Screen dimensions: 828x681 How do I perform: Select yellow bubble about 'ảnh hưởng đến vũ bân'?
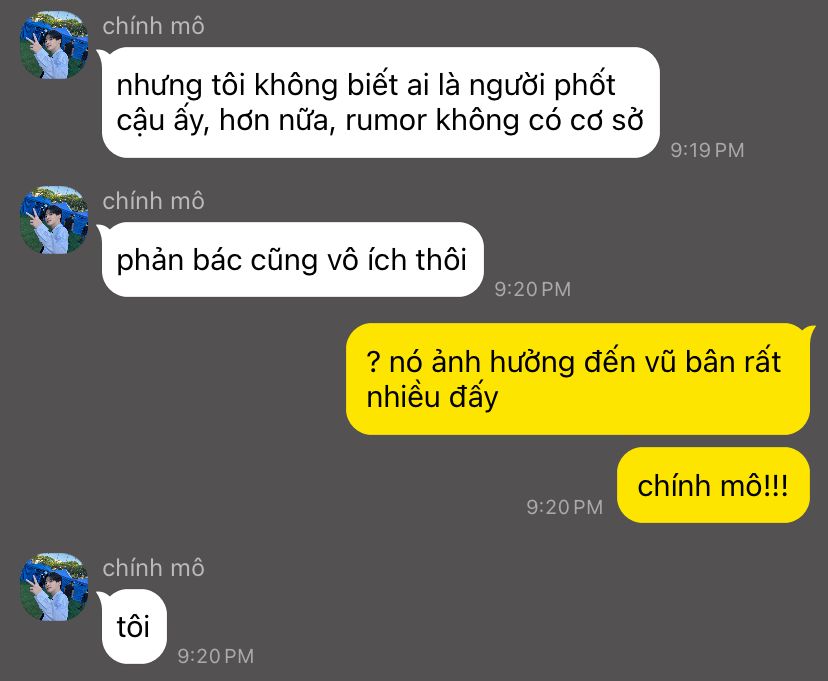578,379
